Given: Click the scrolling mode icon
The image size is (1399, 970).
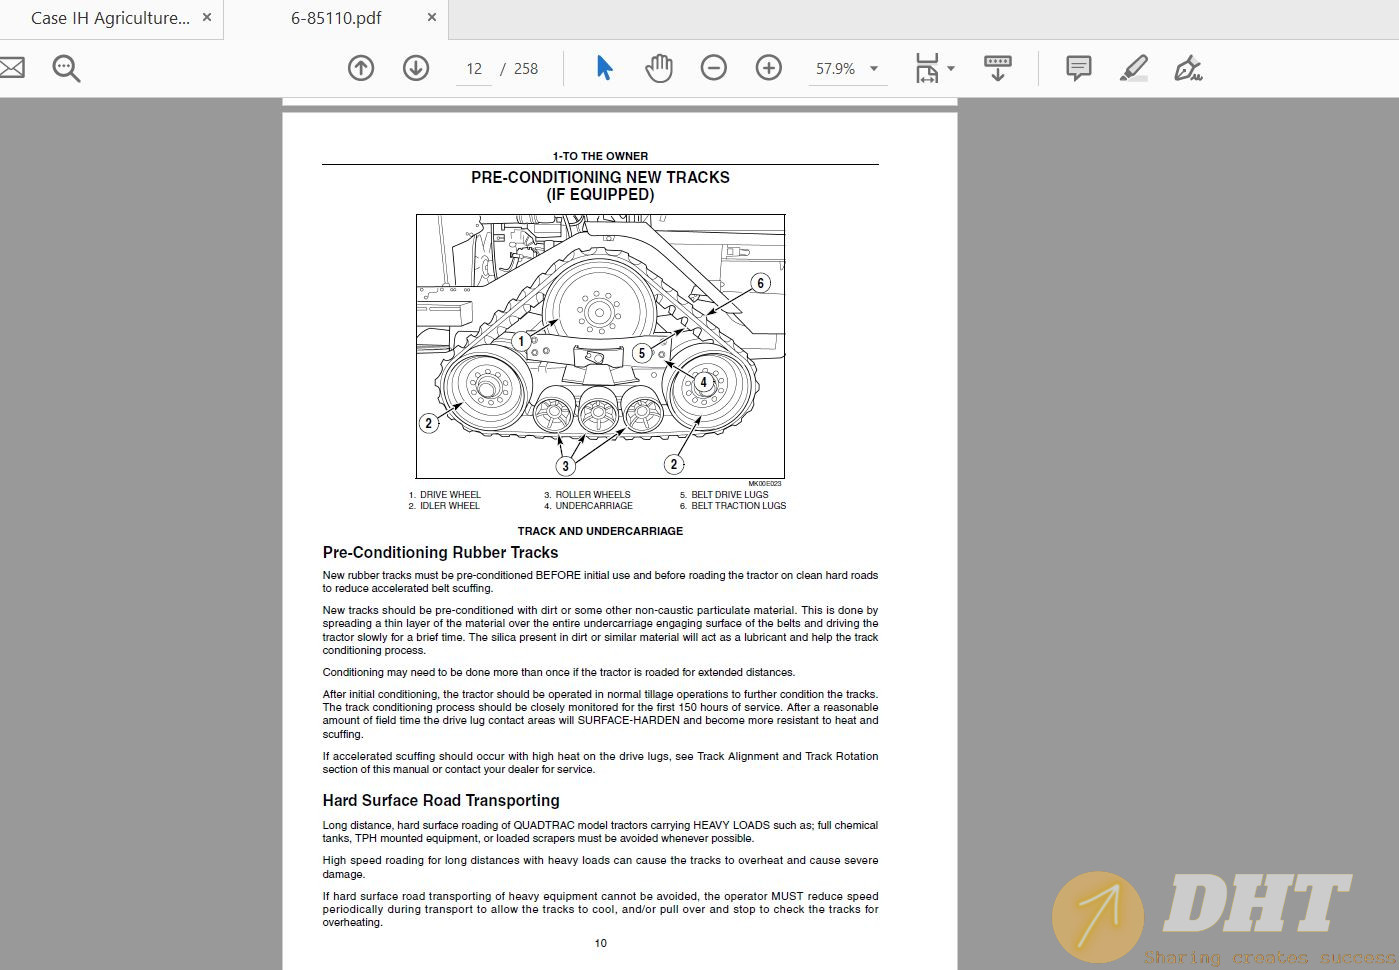Looking at the screenshot, I should 998,68.
